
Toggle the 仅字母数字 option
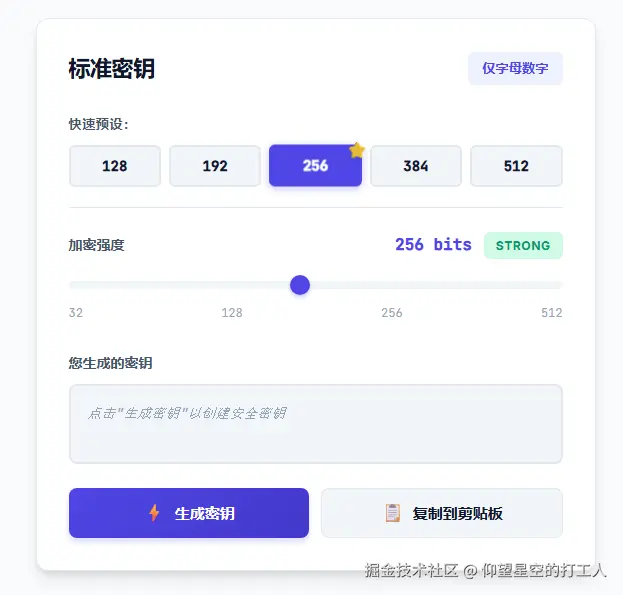click(x=515, y=68)
